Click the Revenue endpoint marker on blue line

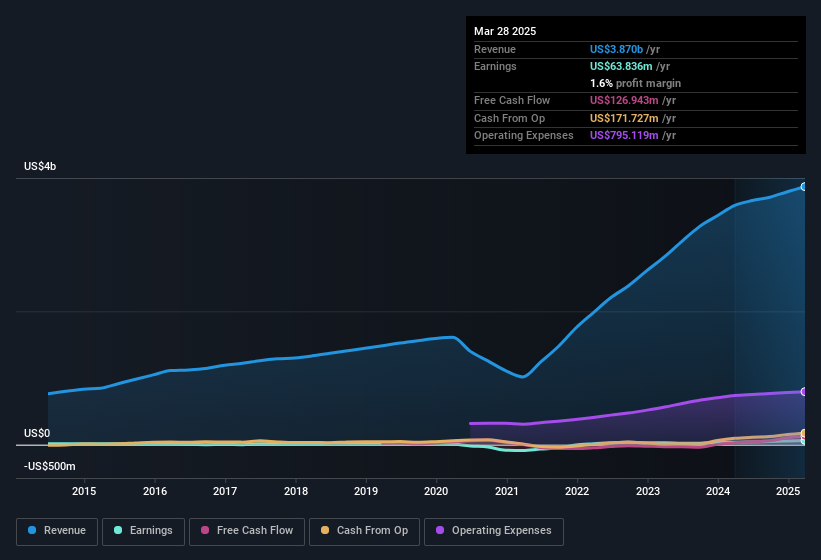[x=804, y=187]
